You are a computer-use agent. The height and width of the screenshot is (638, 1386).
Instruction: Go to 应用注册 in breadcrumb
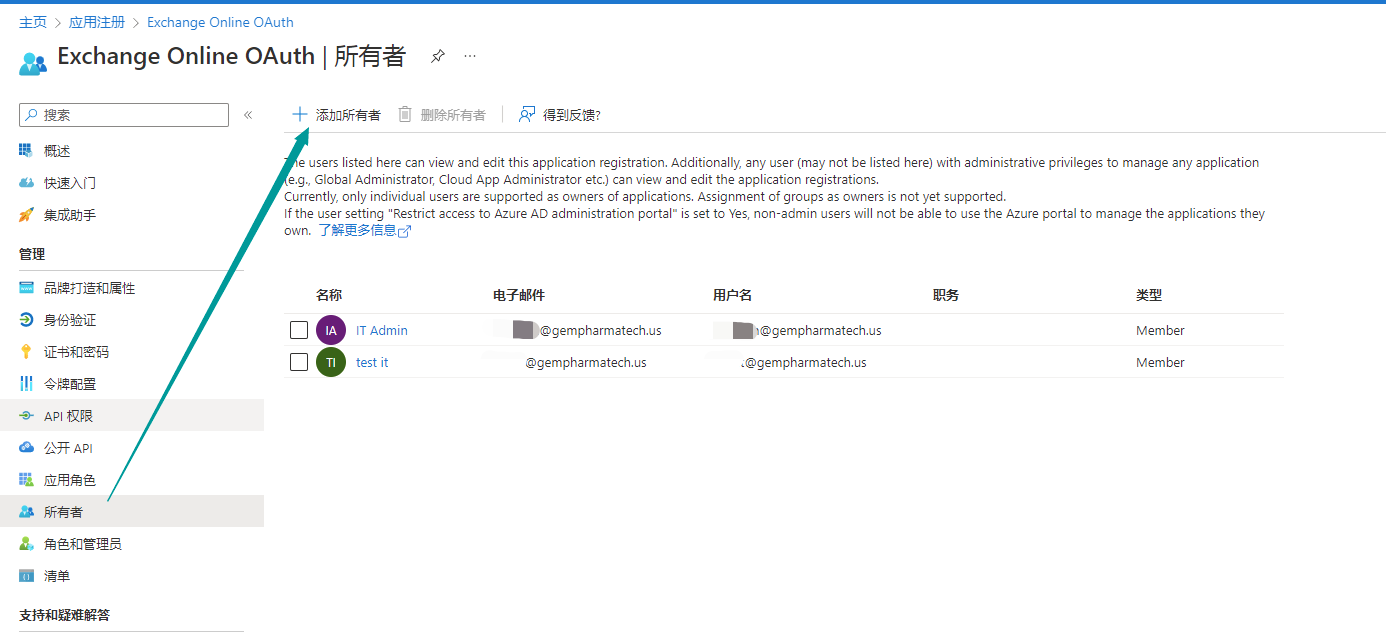(97, 22)
